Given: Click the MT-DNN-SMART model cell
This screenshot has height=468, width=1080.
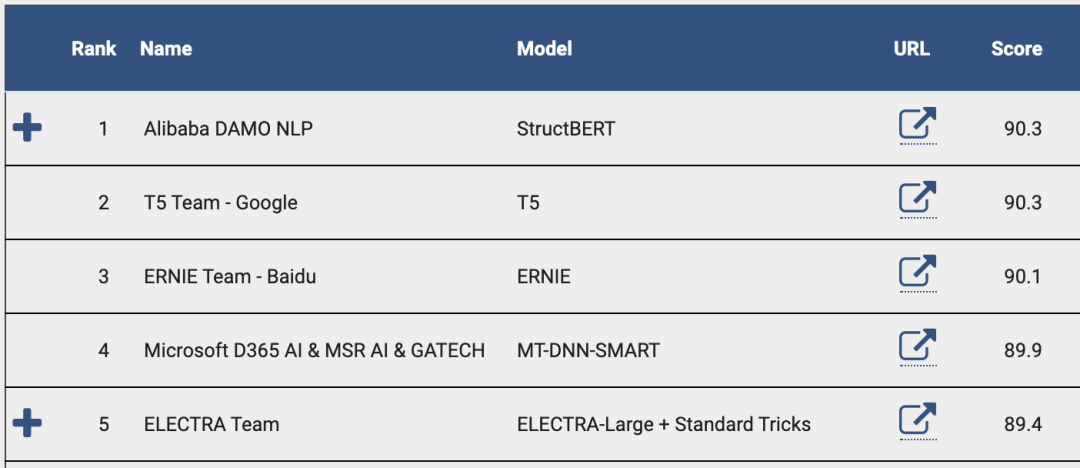Looking at the screenshot, I should [588, 350].
